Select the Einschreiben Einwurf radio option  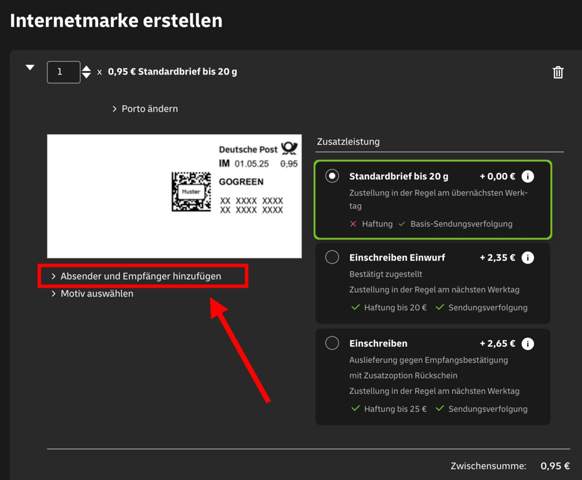332,257
